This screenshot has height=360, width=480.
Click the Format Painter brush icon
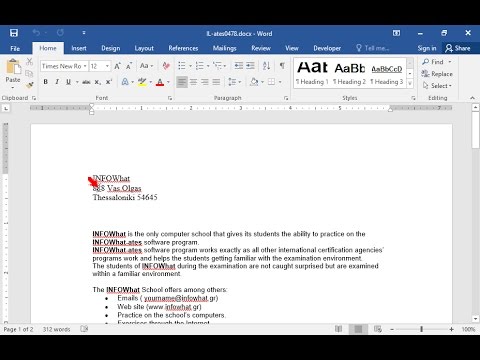[30, 85]
